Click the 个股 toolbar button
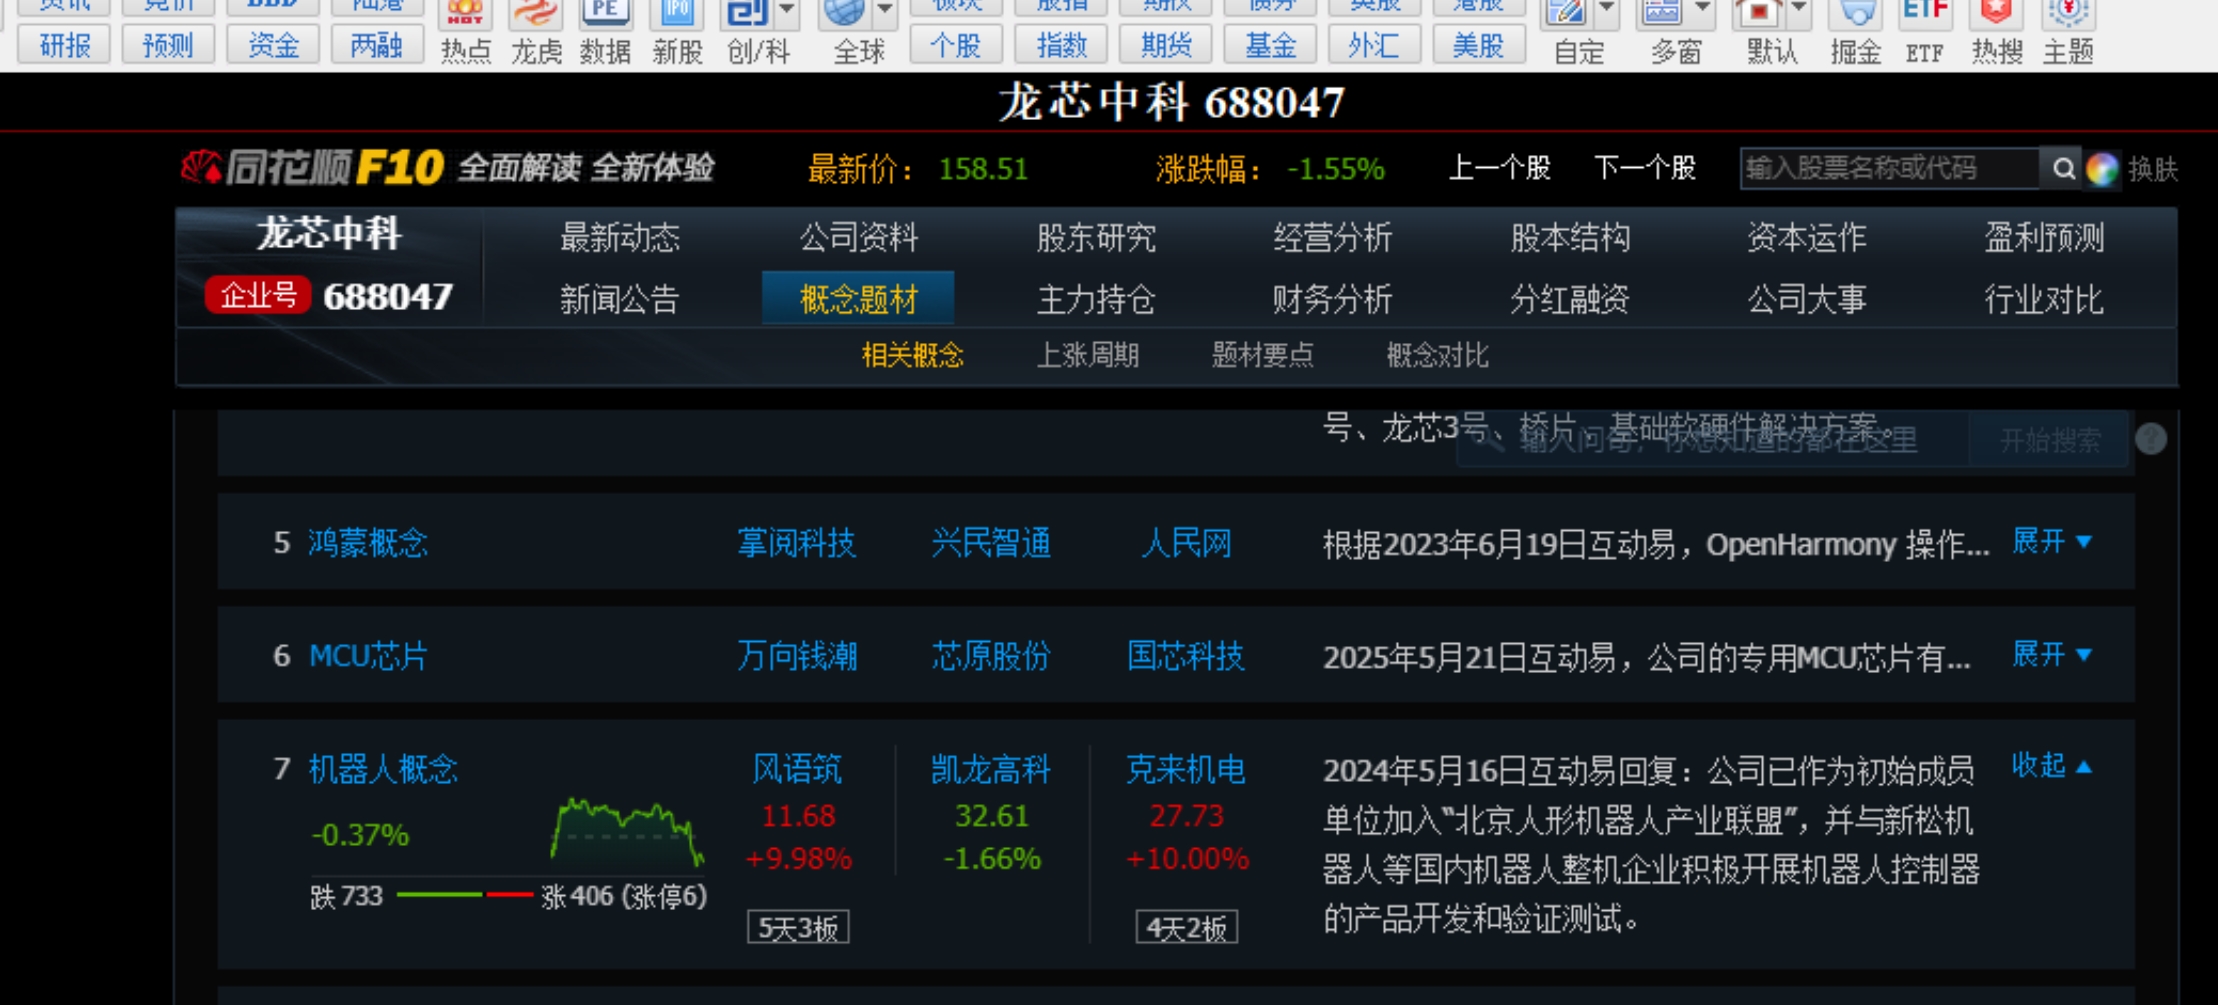This screenshot has height=1005, width=2218. click(956, 45)
